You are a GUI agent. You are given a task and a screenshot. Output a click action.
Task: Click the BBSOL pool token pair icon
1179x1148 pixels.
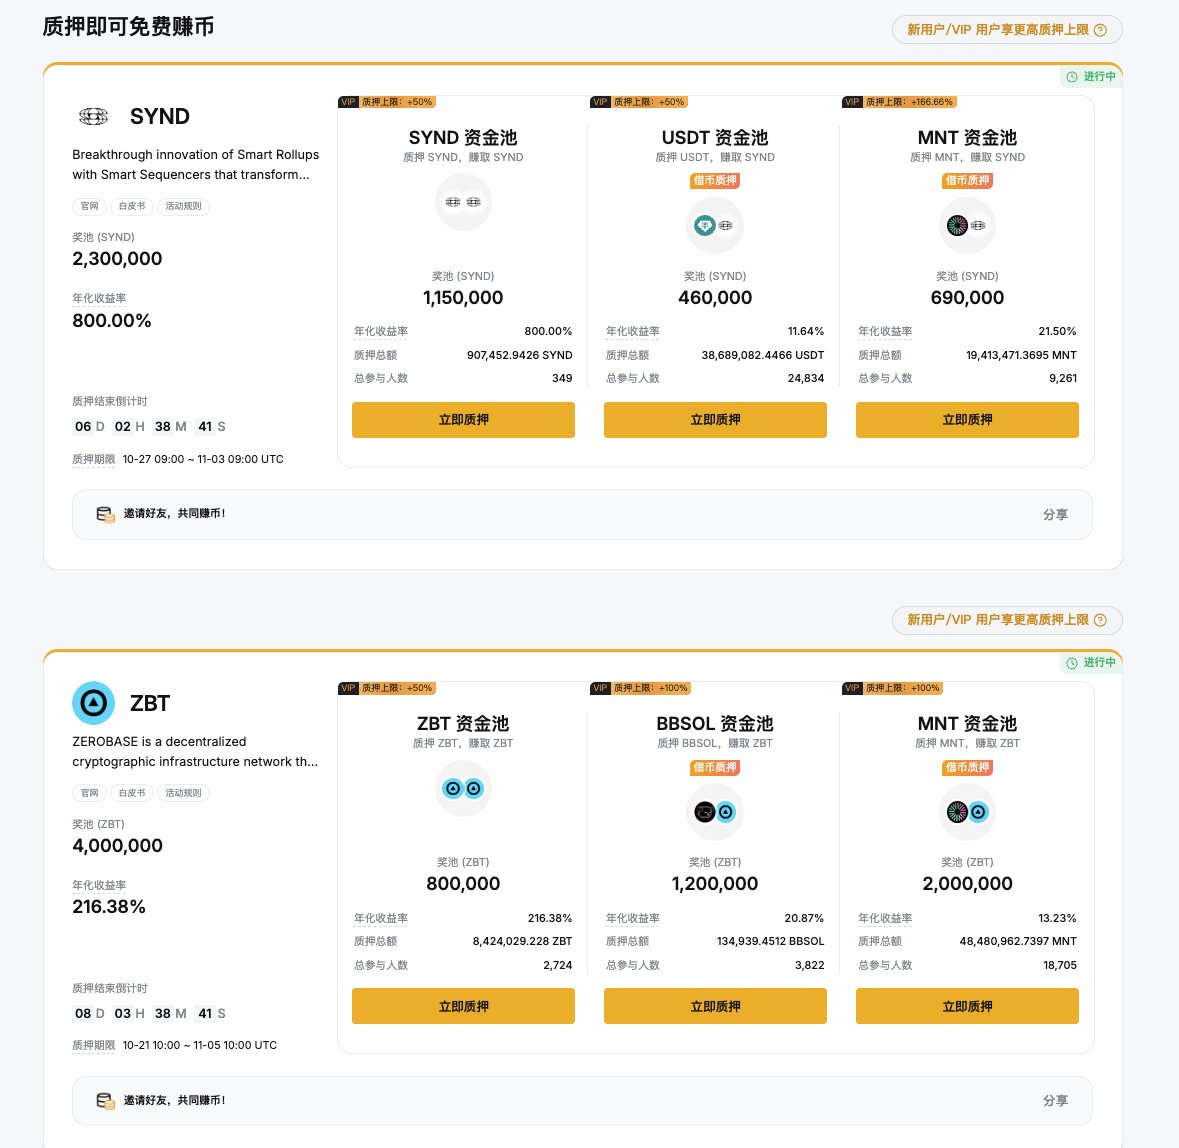pos(715,812)
